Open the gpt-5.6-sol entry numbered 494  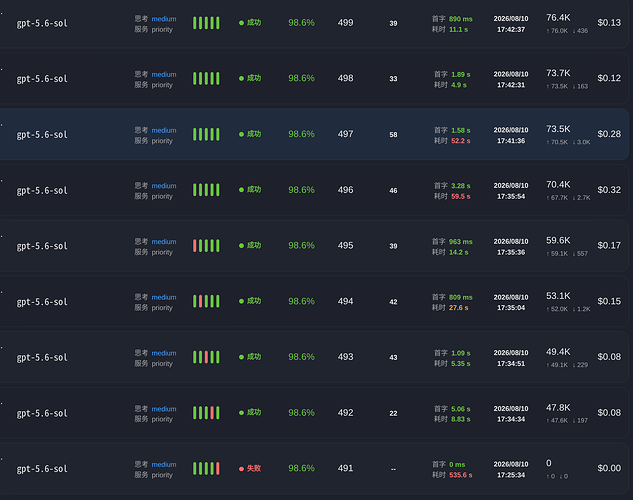(42, 302)
